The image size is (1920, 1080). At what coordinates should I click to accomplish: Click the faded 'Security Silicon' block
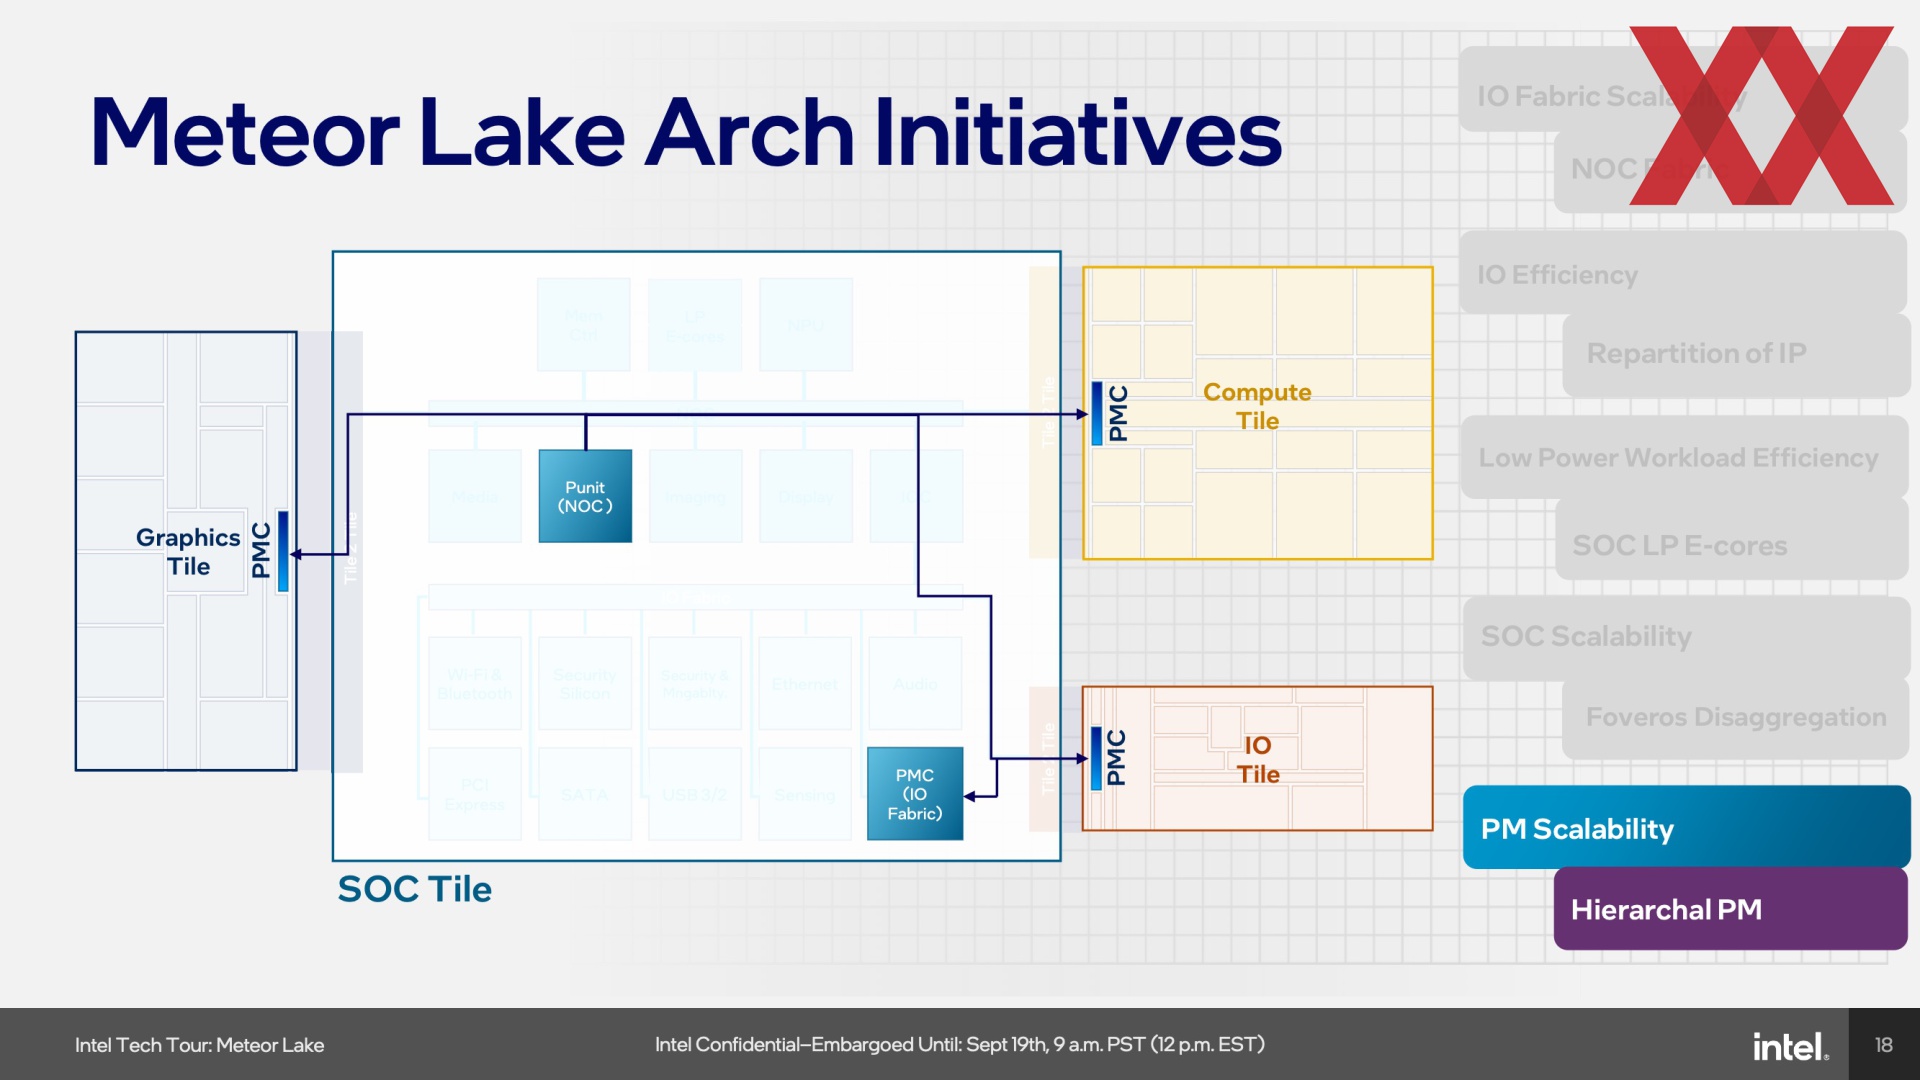click(x=585, y=684)
